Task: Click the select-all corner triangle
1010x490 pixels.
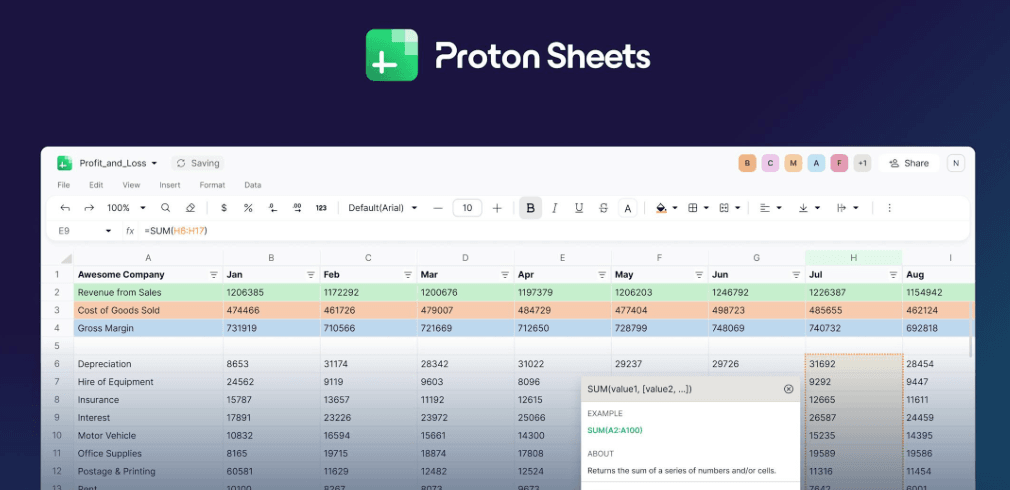Action: tap(66, 259)
